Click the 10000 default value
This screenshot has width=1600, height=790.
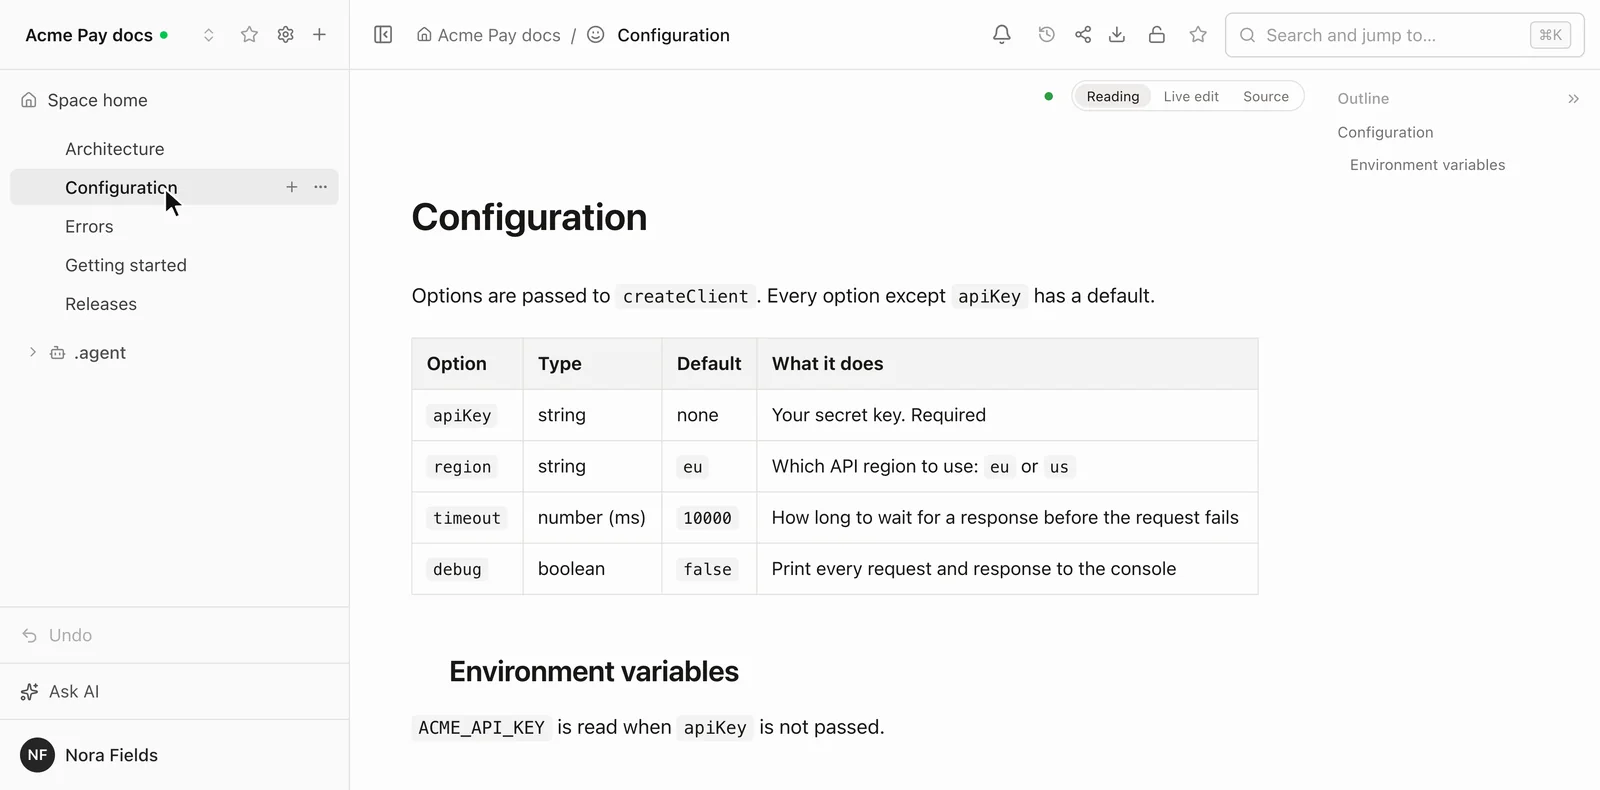coord(707,518)
